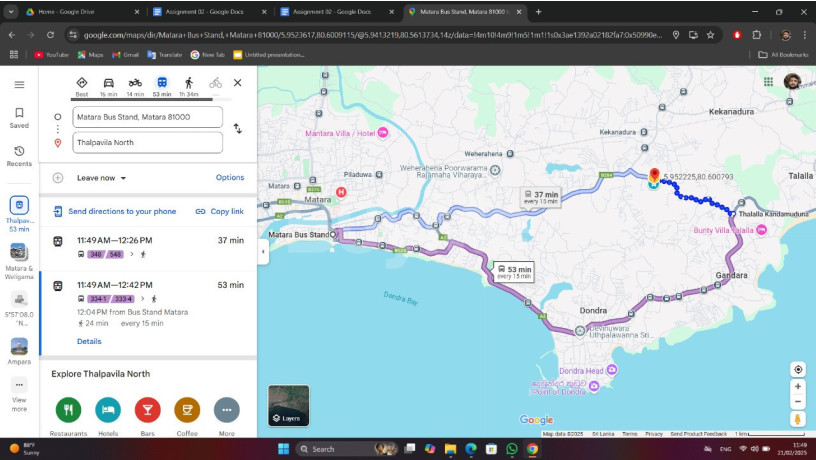Image resolution: width=816 pixels, height=460 pixels.
Task: Select Best travel mode icon
Action: point(82,86)
